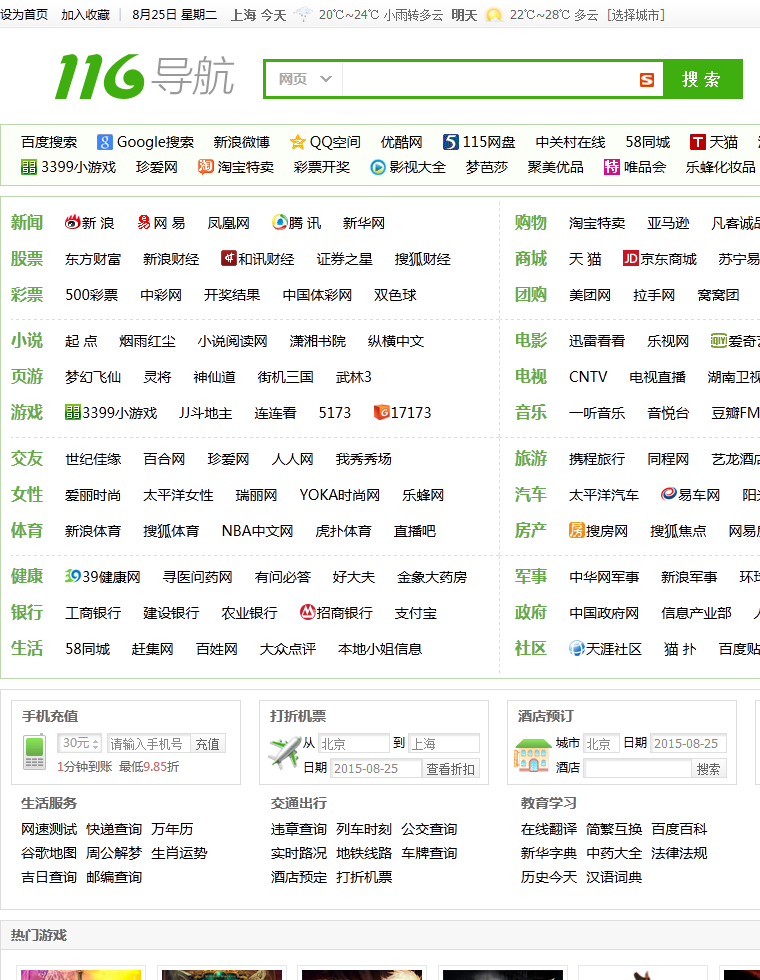
Task: Click the JD 京东商城 icon
Action: pyautogui.click(x=631, y=258)
